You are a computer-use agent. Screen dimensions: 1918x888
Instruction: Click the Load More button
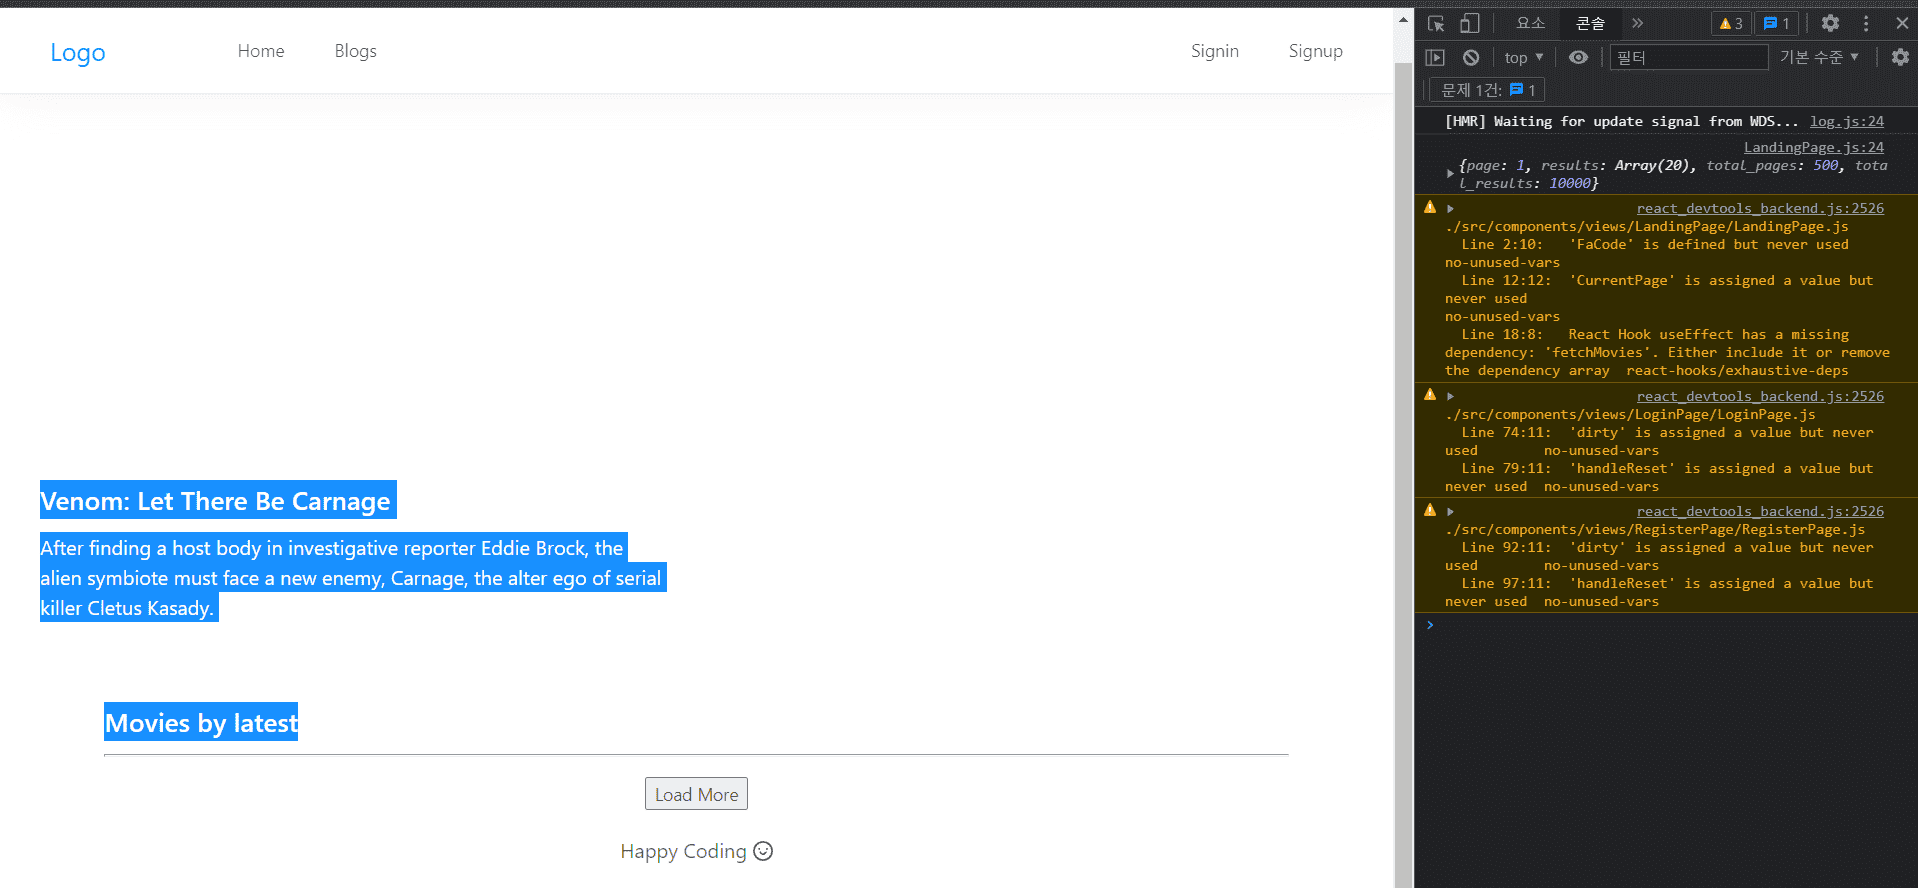point(696,794)
